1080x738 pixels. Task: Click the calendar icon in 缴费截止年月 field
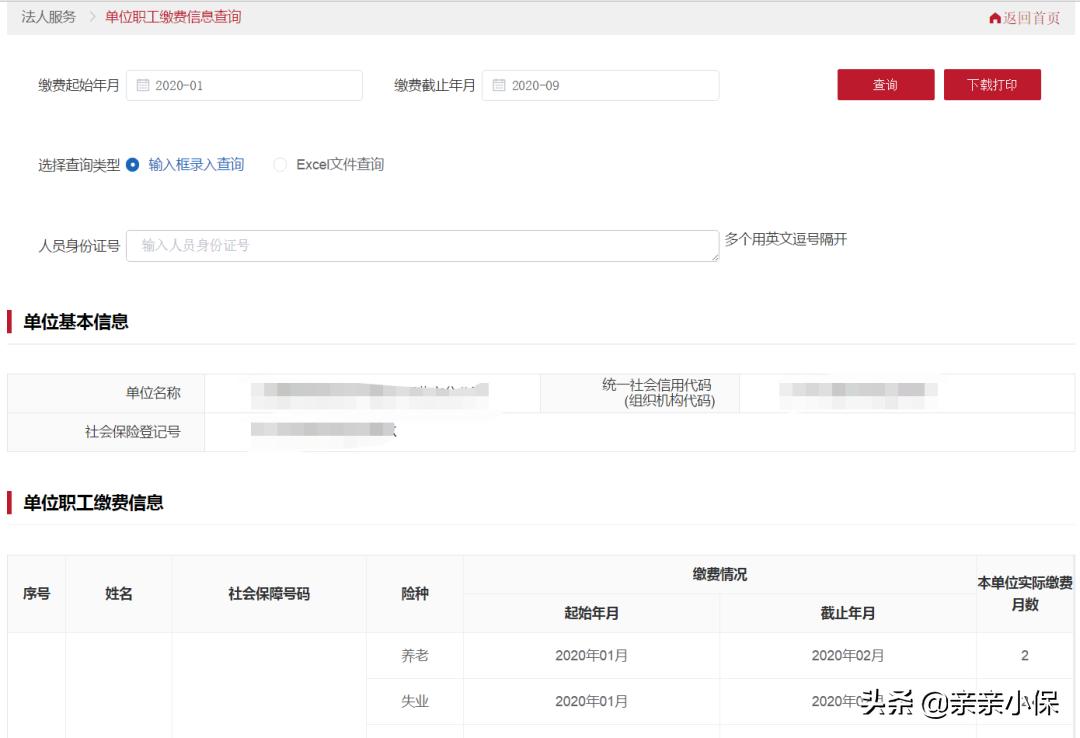click(497, 85)
